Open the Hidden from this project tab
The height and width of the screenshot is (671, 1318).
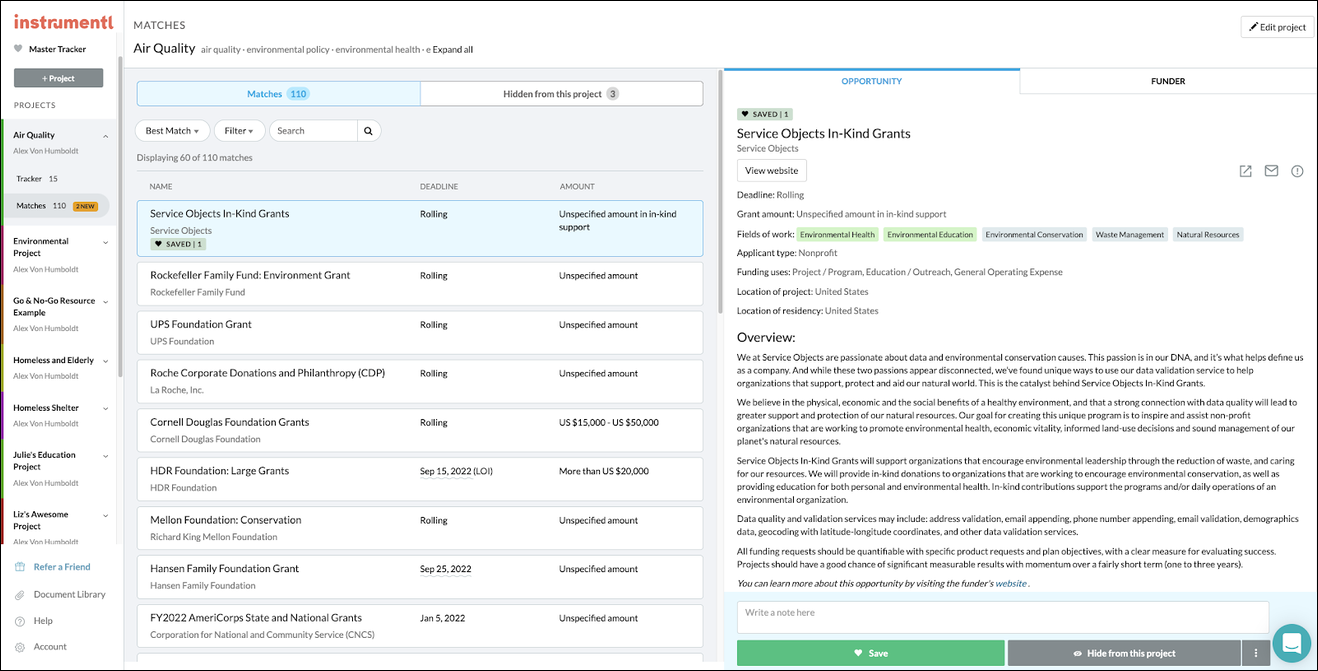click(560, 92)
